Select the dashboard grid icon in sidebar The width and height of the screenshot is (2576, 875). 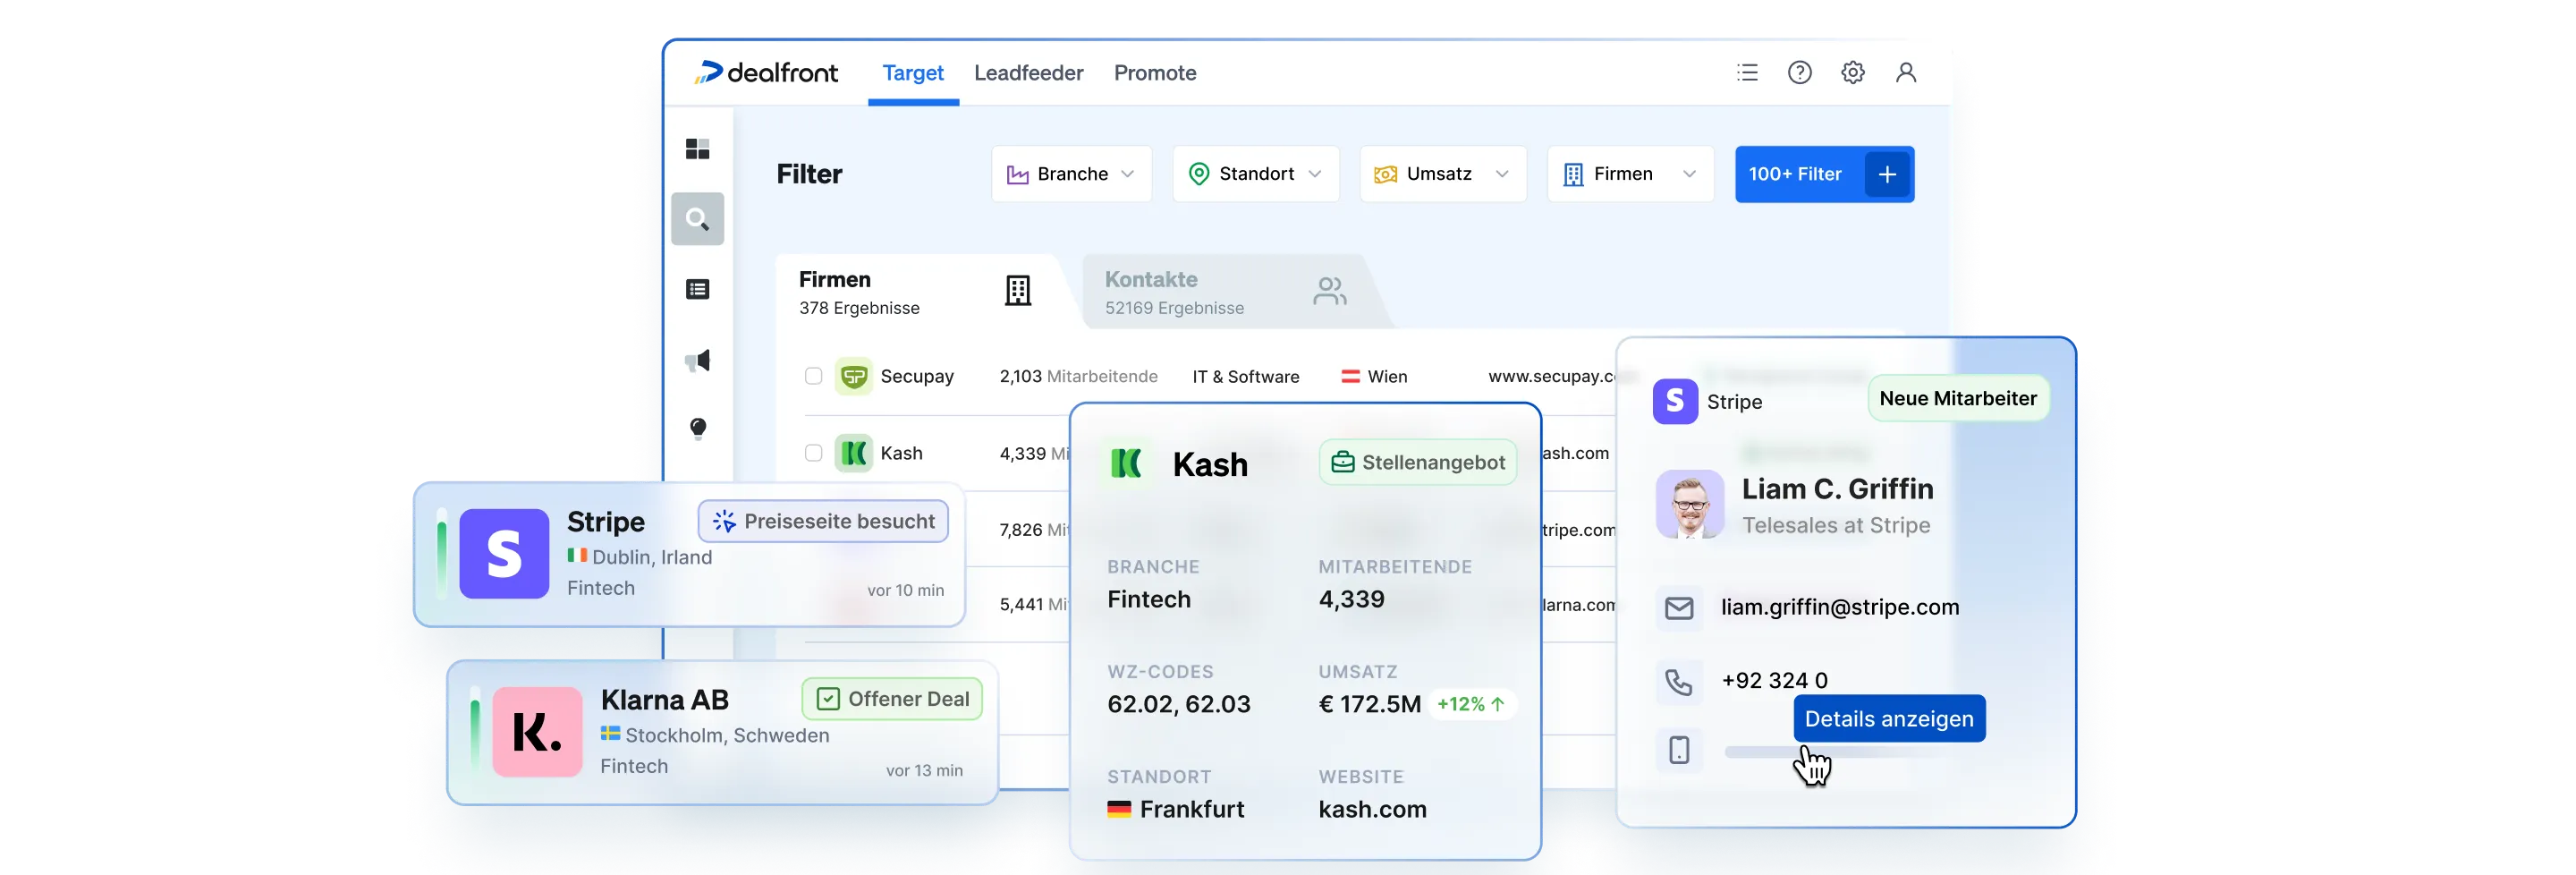[x=697, y=148]
